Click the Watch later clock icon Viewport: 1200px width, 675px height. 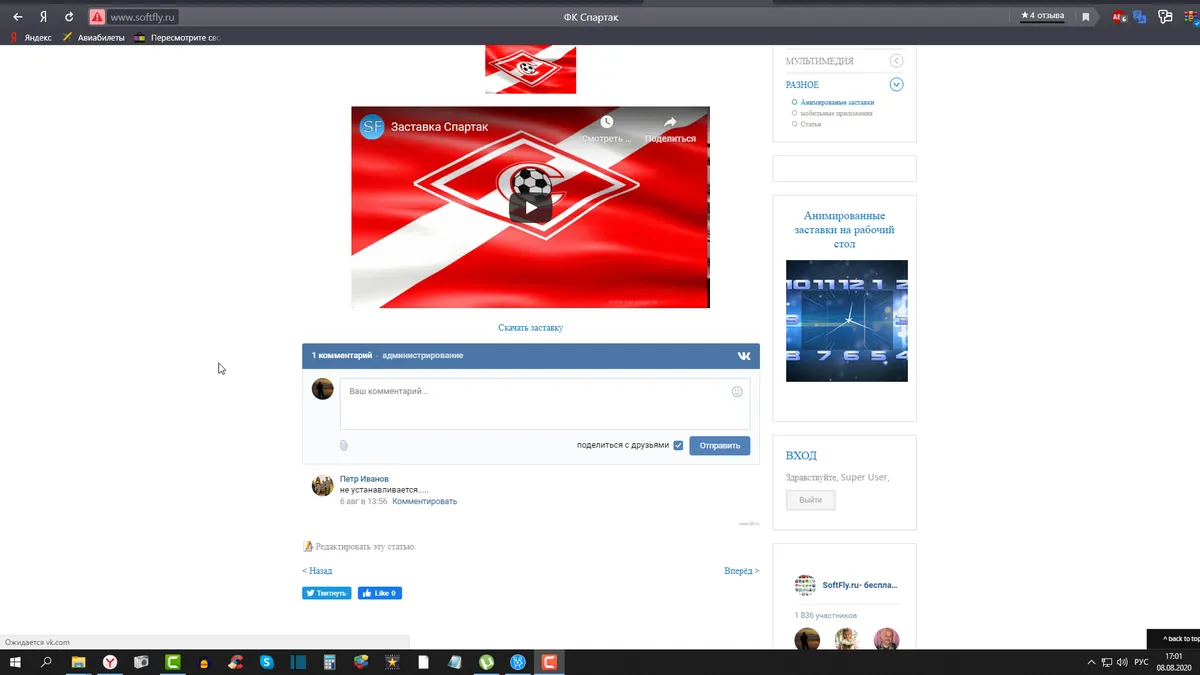[607, 123]
